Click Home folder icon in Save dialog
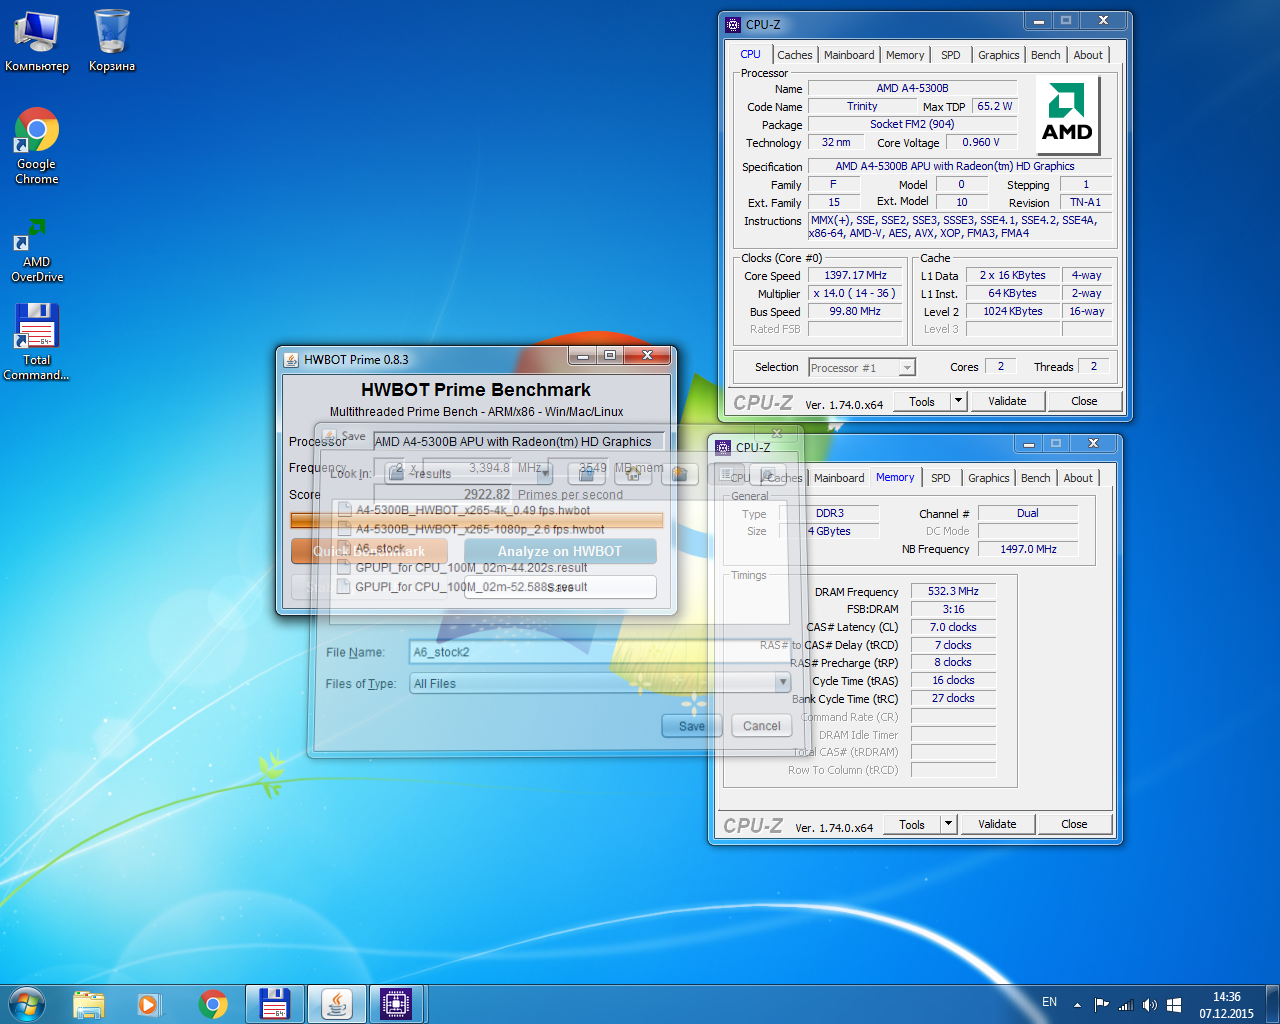 [633, 473]
